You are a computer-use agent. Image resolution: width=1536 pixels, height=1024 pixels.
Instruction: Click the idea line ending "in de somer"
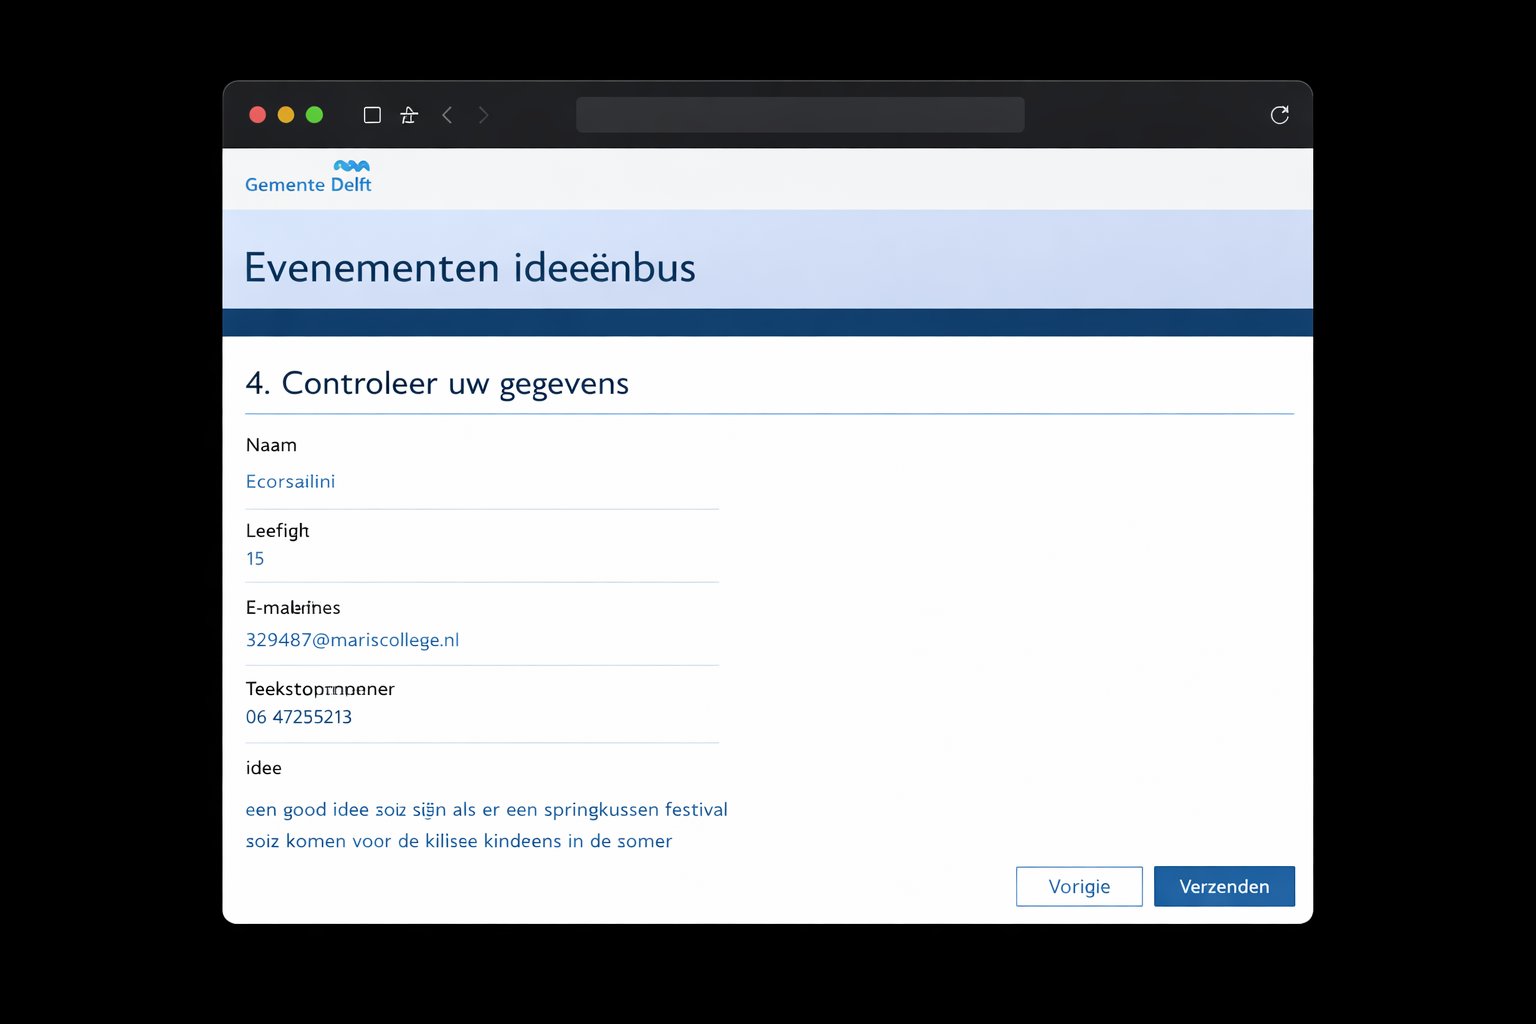459,841
